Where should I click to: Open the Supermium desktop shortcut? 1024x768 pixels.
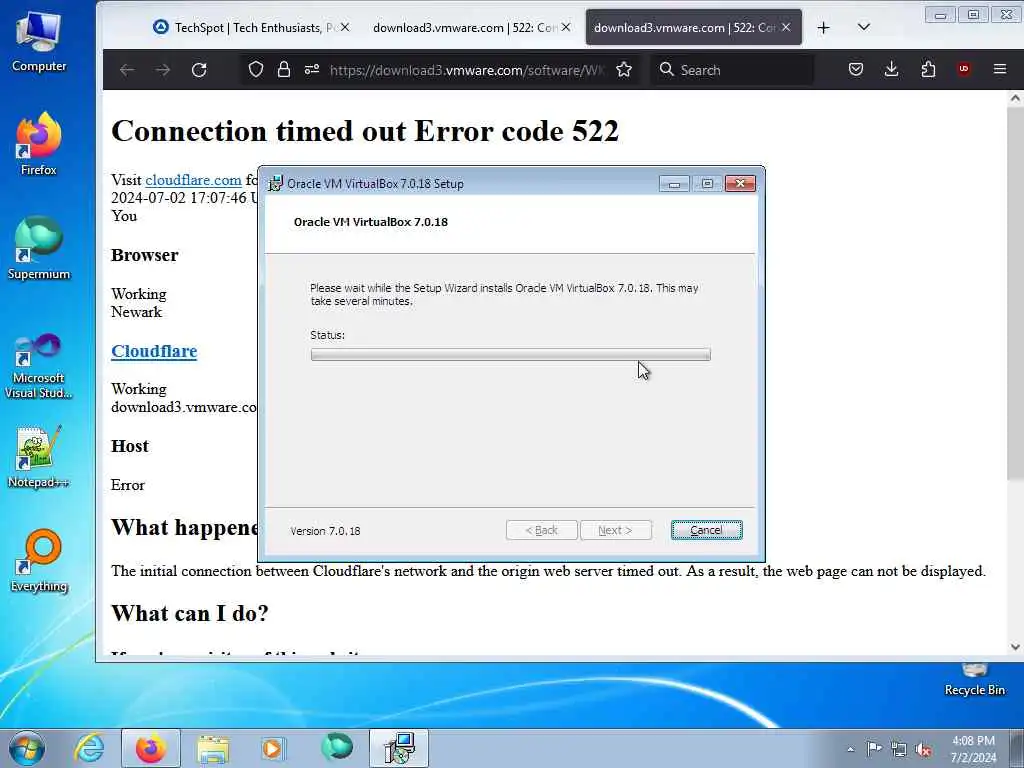click(x=39, y=248)
